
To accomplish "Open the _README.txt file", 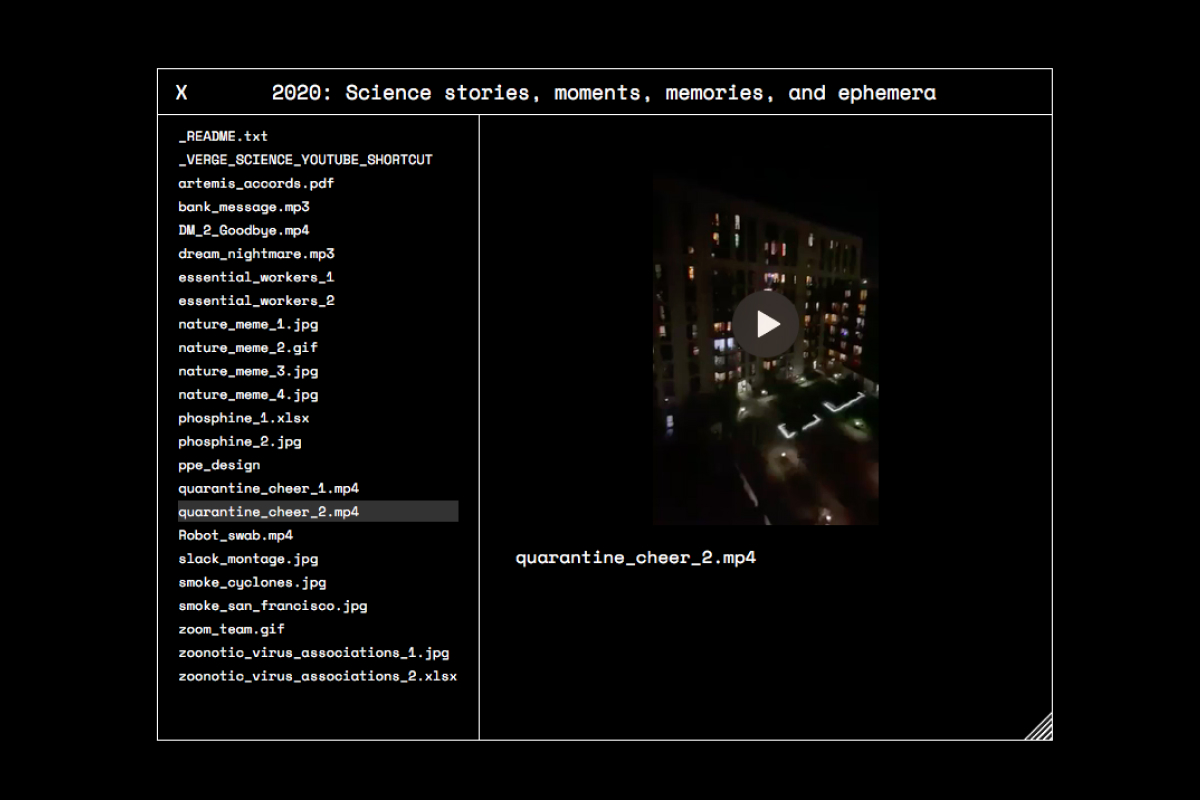I will click(x=223, y=136).
